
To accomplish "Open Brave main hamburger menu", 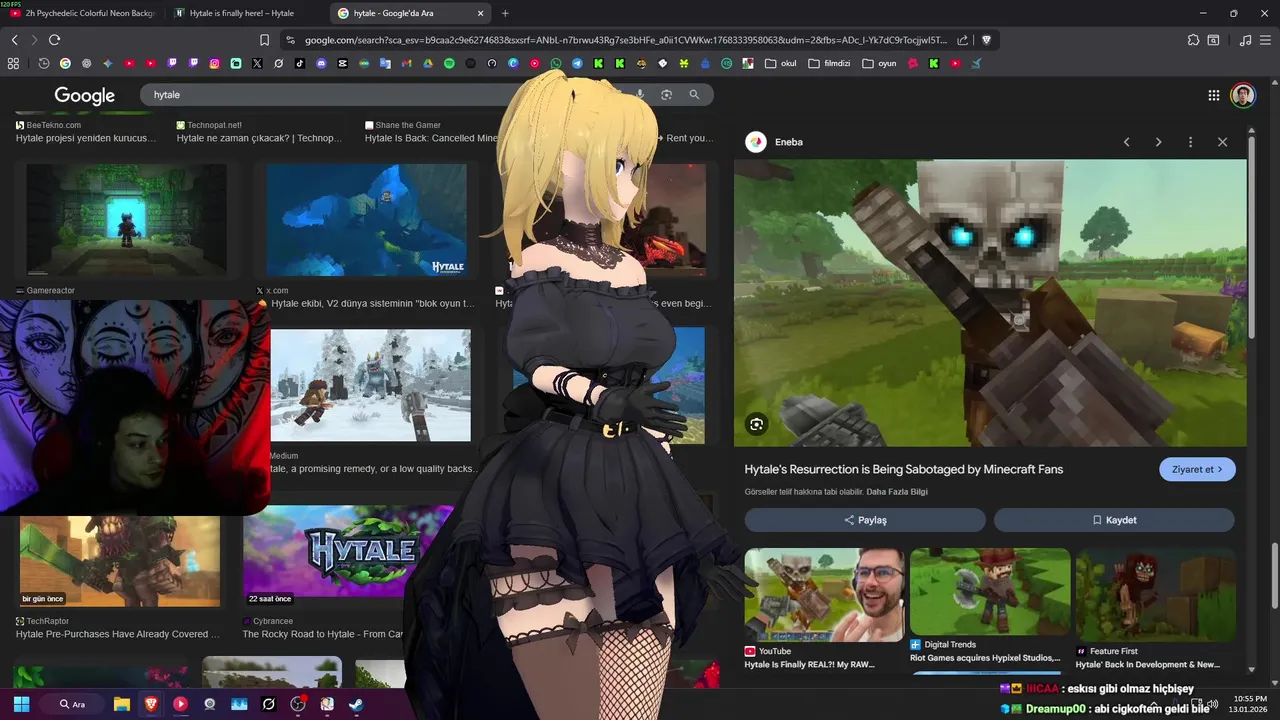I will pos(1266,40).
